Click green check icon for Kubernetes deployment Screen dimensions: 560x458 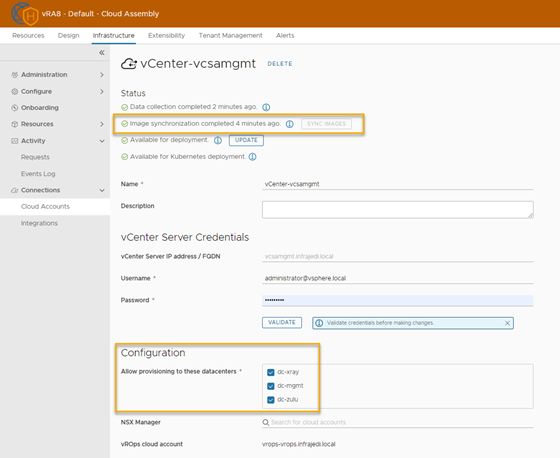click(x=124, y=157)
